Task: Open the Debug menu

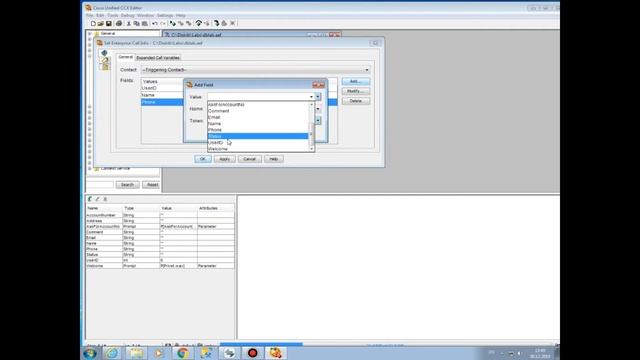Action: 128,16
